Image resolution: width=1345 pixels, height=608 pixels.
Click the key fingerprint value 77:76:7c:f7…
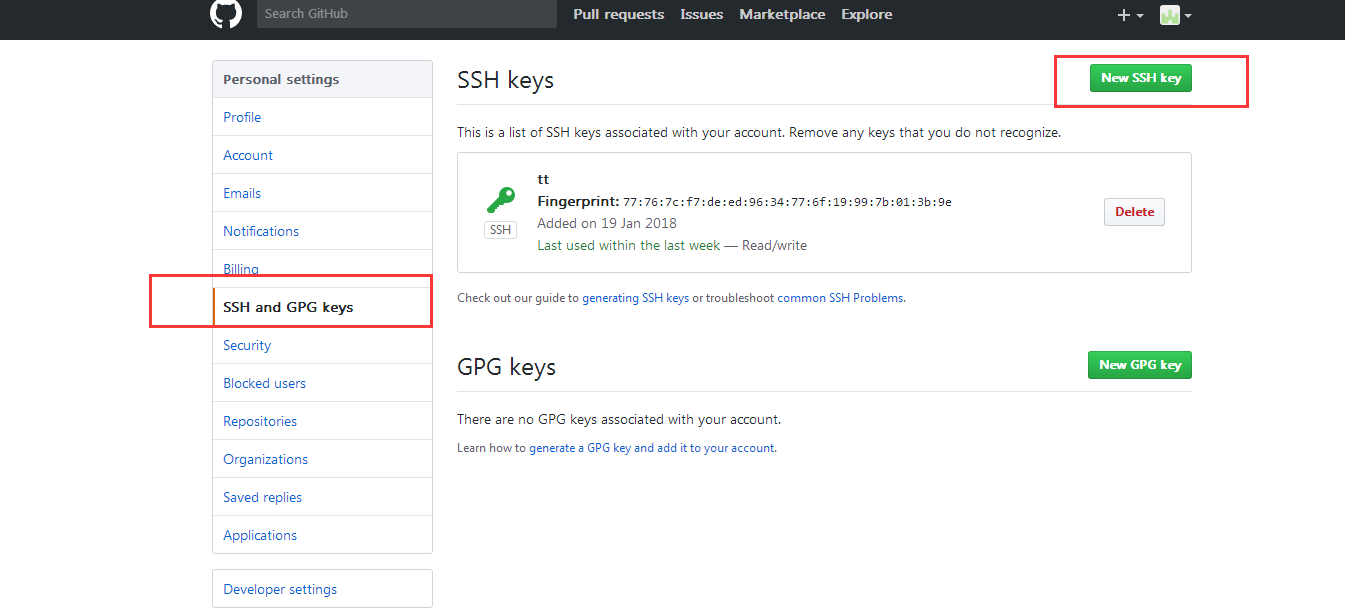787,202
